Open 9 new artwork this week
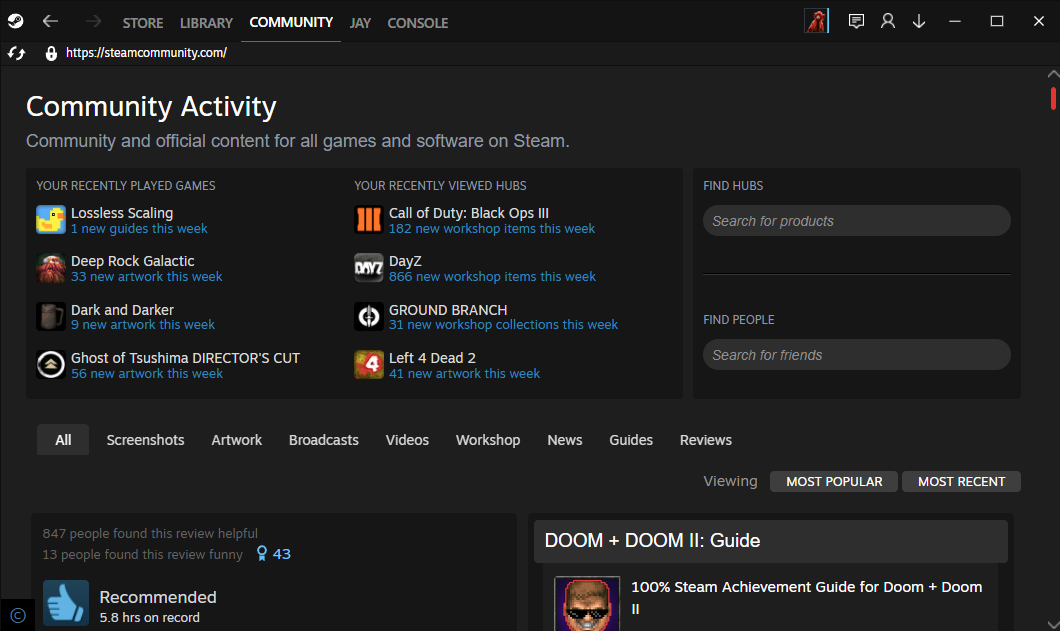Viewport: 1060px width, 631px height. [143, 325]
